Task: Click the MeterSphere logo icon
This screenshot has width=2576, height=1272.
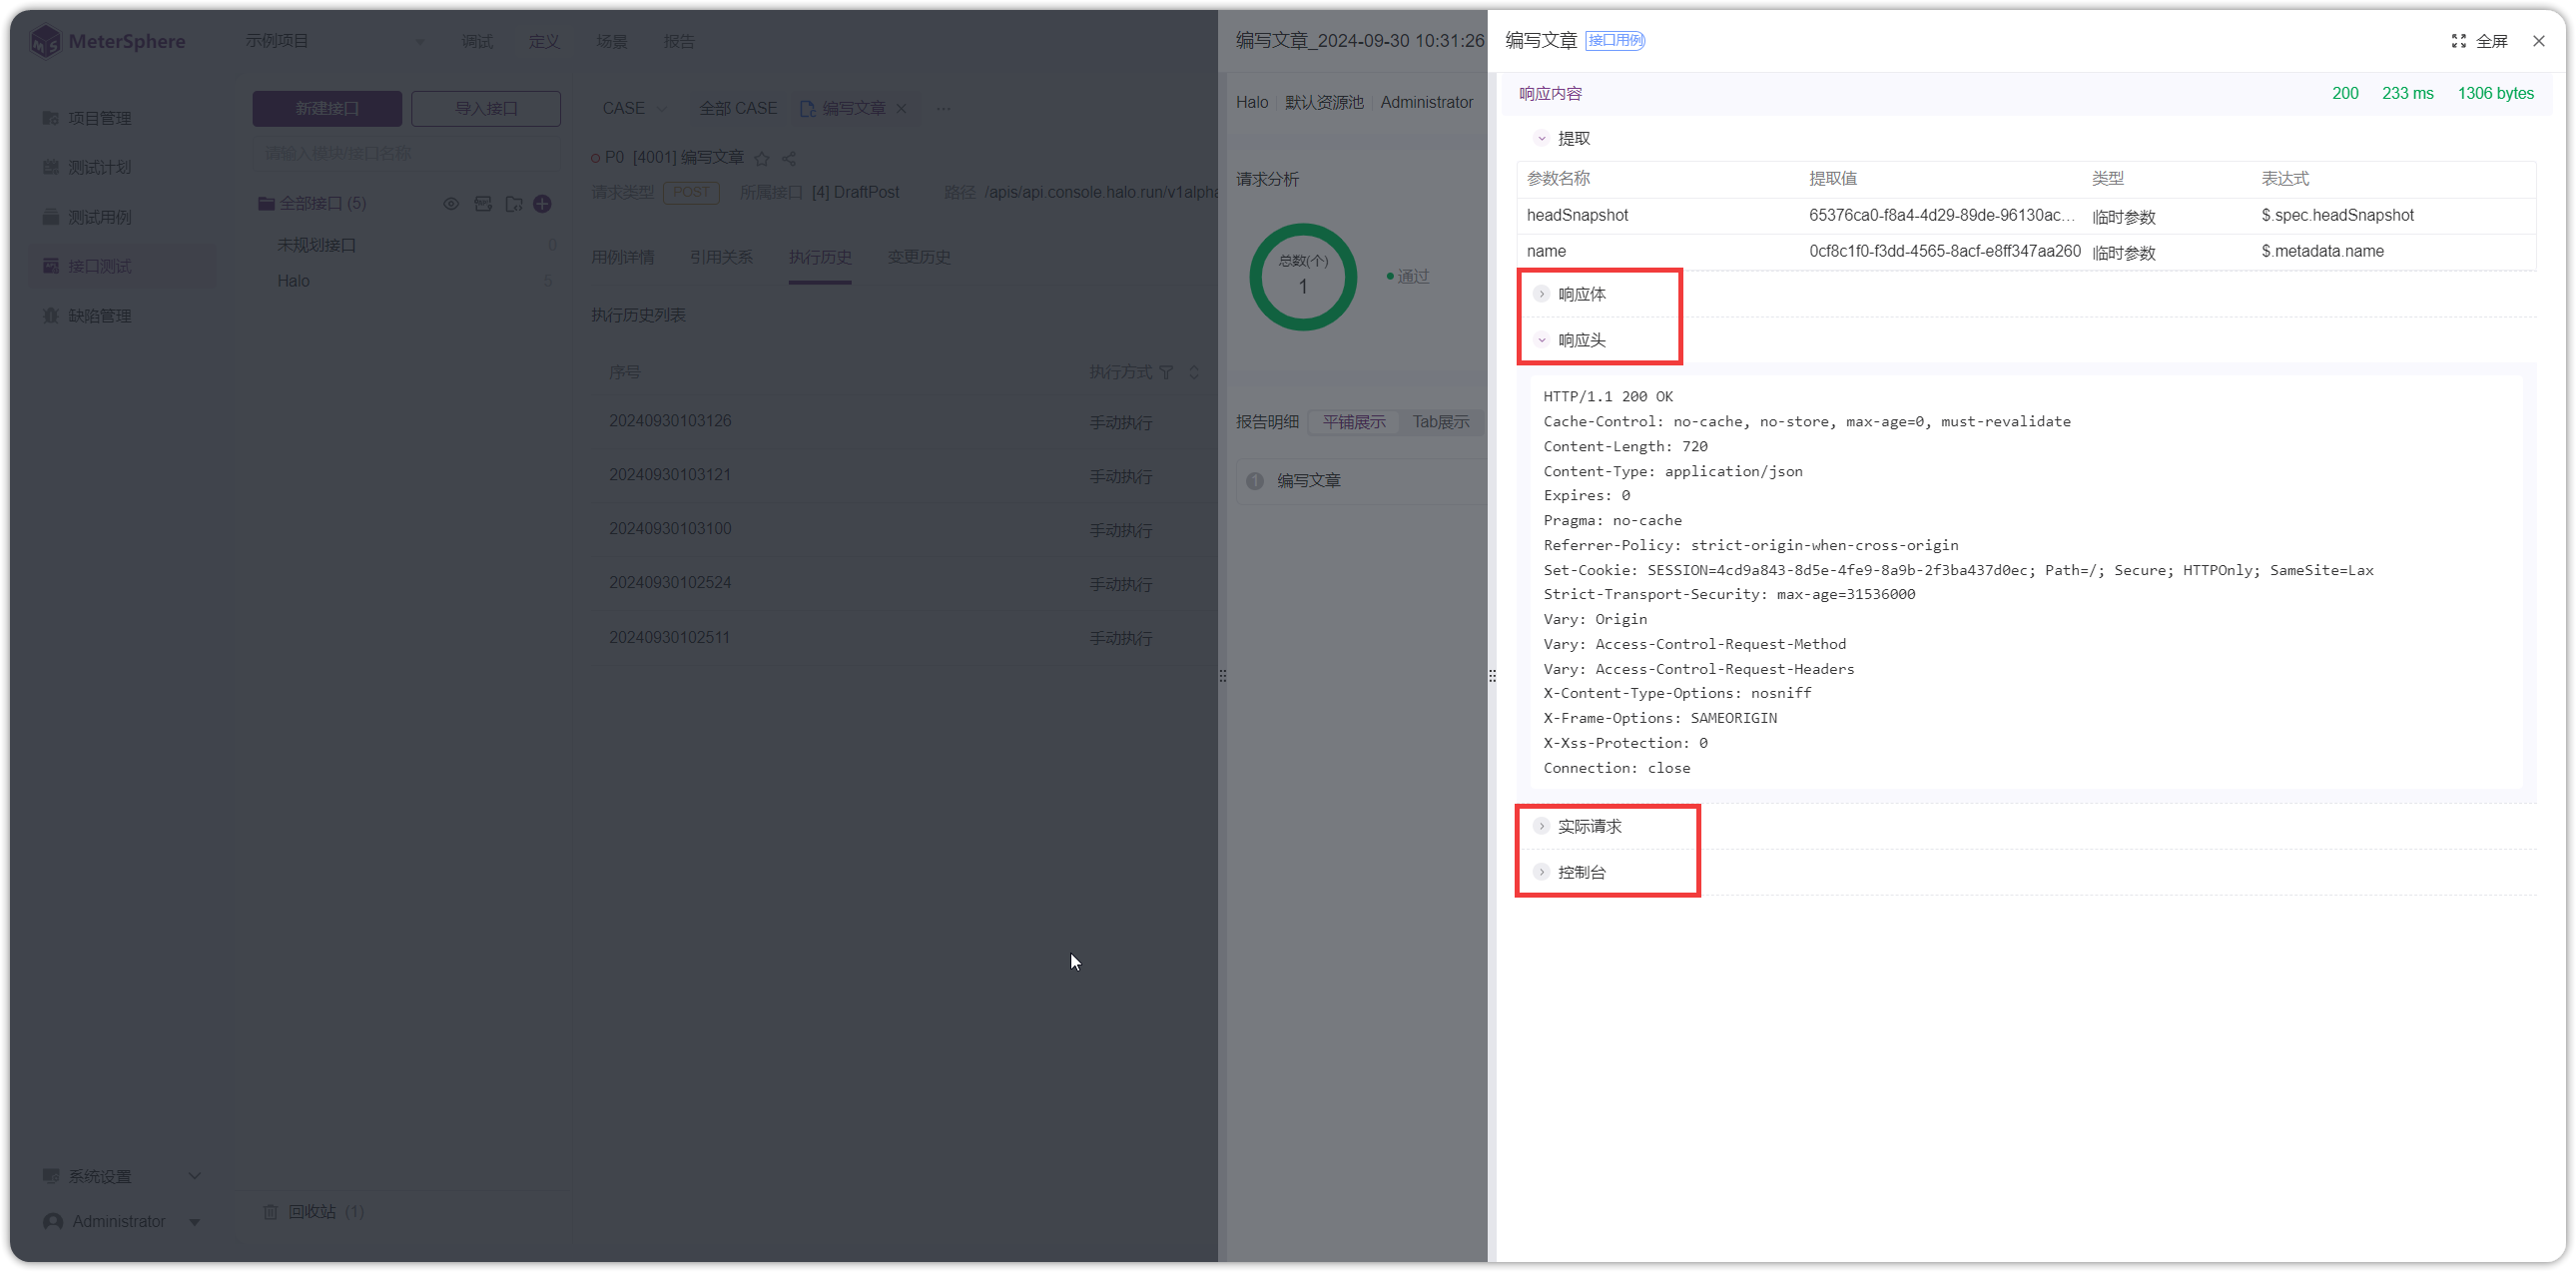Action: click(x=46, y=41)
